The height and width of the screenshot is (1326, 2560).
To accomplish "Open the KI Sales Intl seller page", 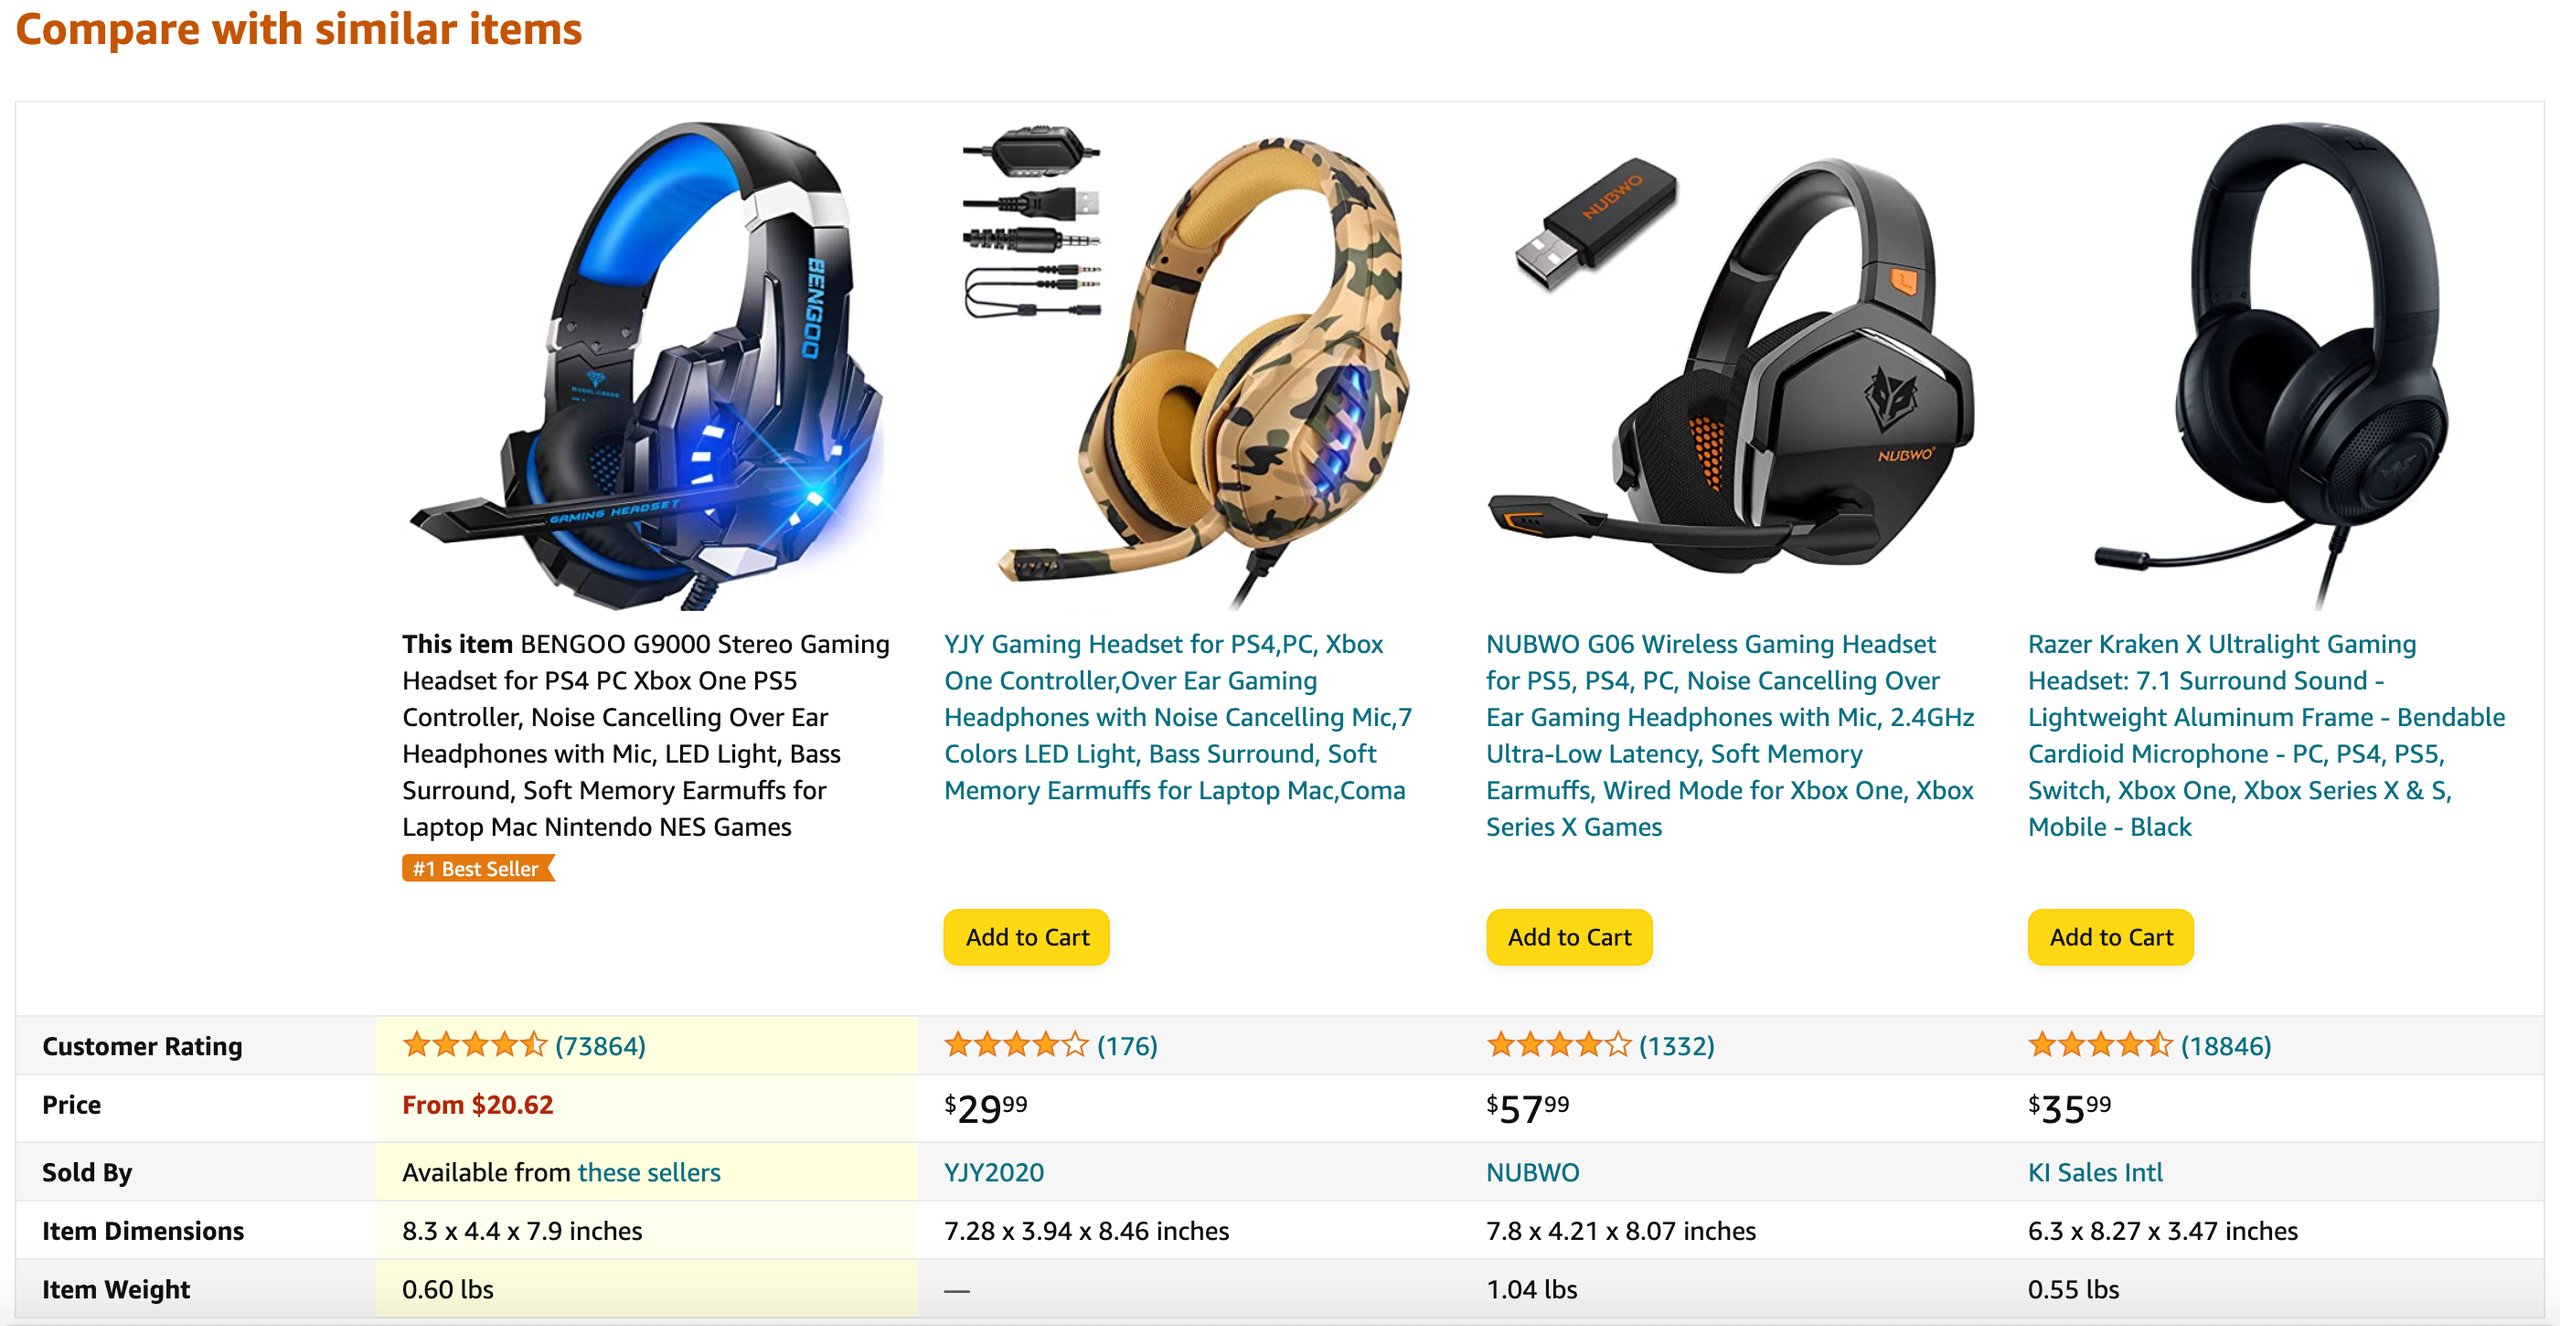I will (2095, 1172).
